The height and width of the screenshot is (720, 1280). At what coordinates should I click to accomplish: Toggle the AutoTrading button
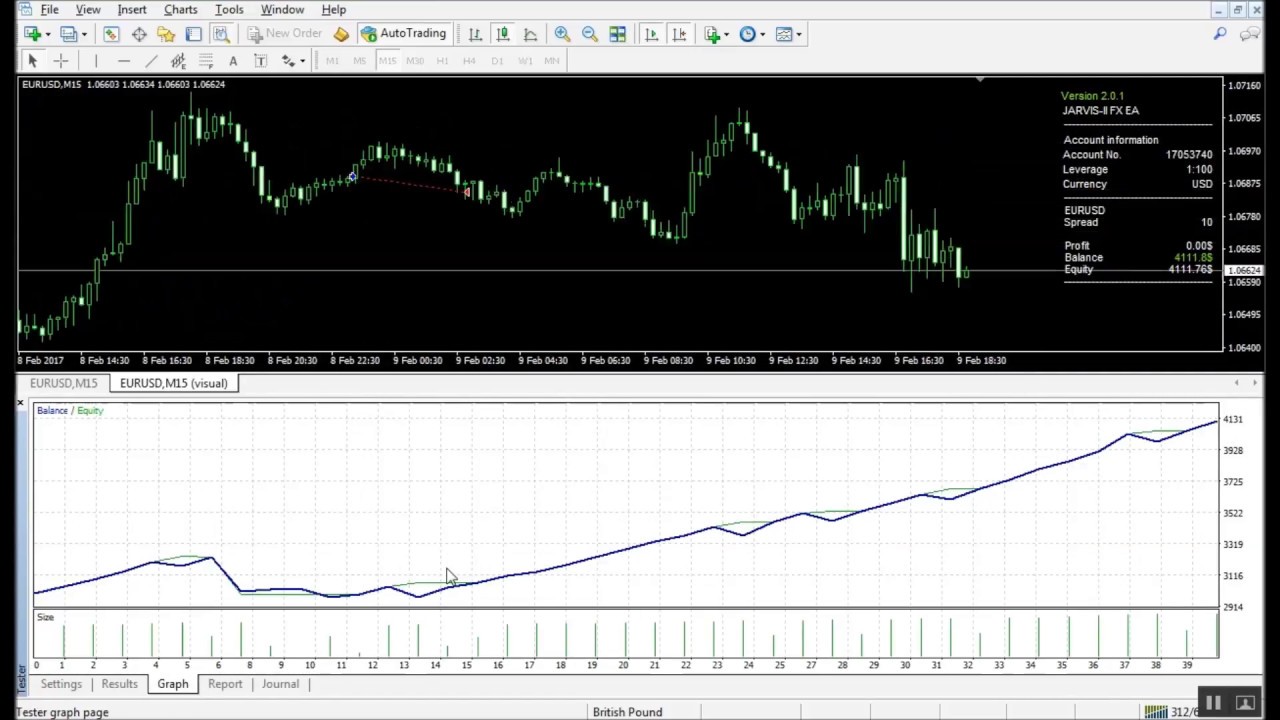tap(404, 34)
